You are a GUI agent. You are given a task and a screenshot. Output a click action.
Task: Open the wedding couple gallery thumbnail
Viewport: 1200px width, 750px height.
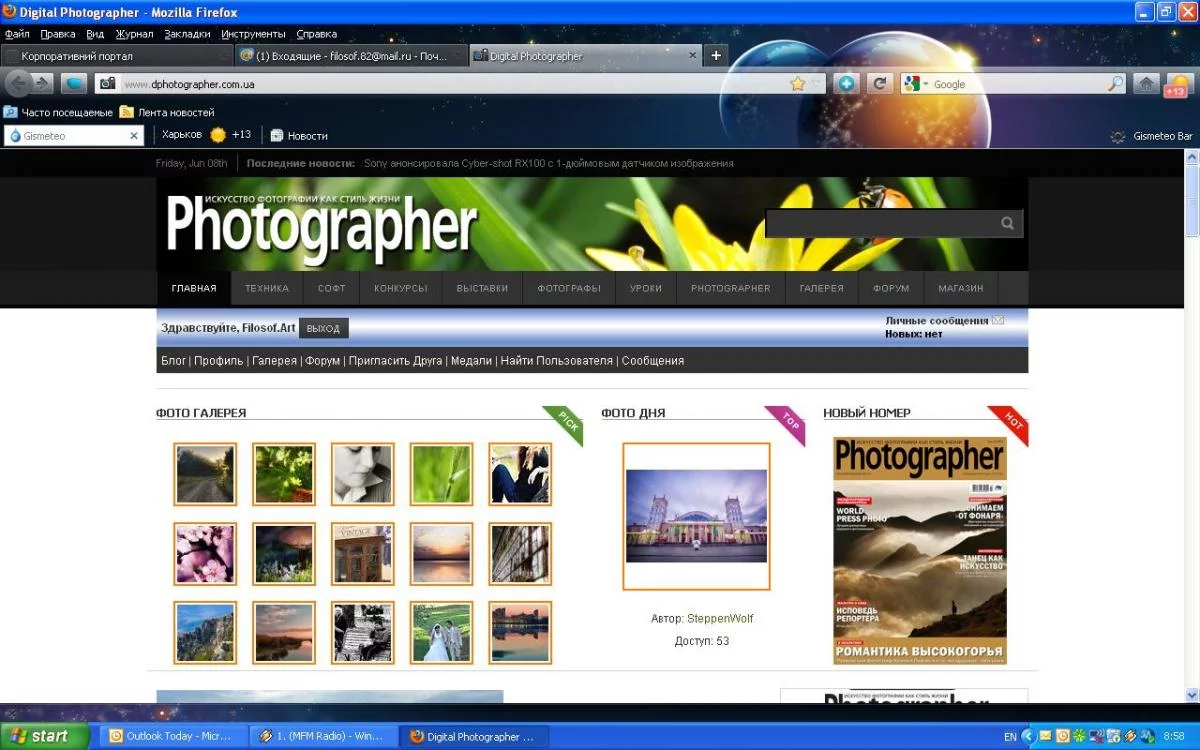(441, 632)
